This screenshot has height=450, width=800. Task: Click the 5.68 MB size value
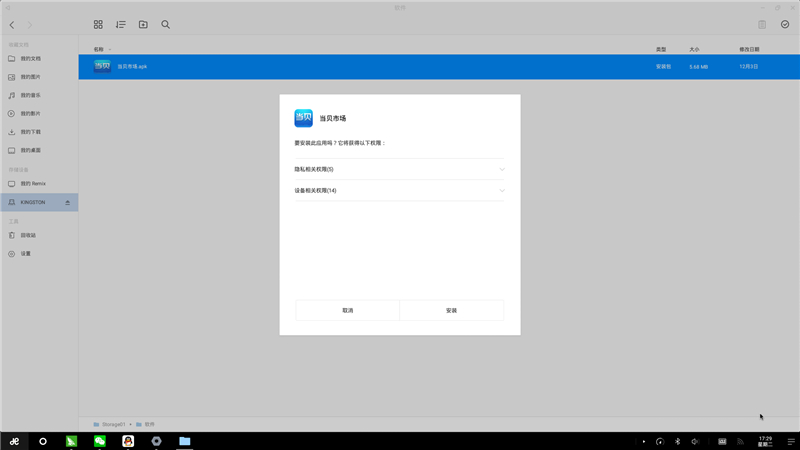pyautogui.click(x=698, y=67)
